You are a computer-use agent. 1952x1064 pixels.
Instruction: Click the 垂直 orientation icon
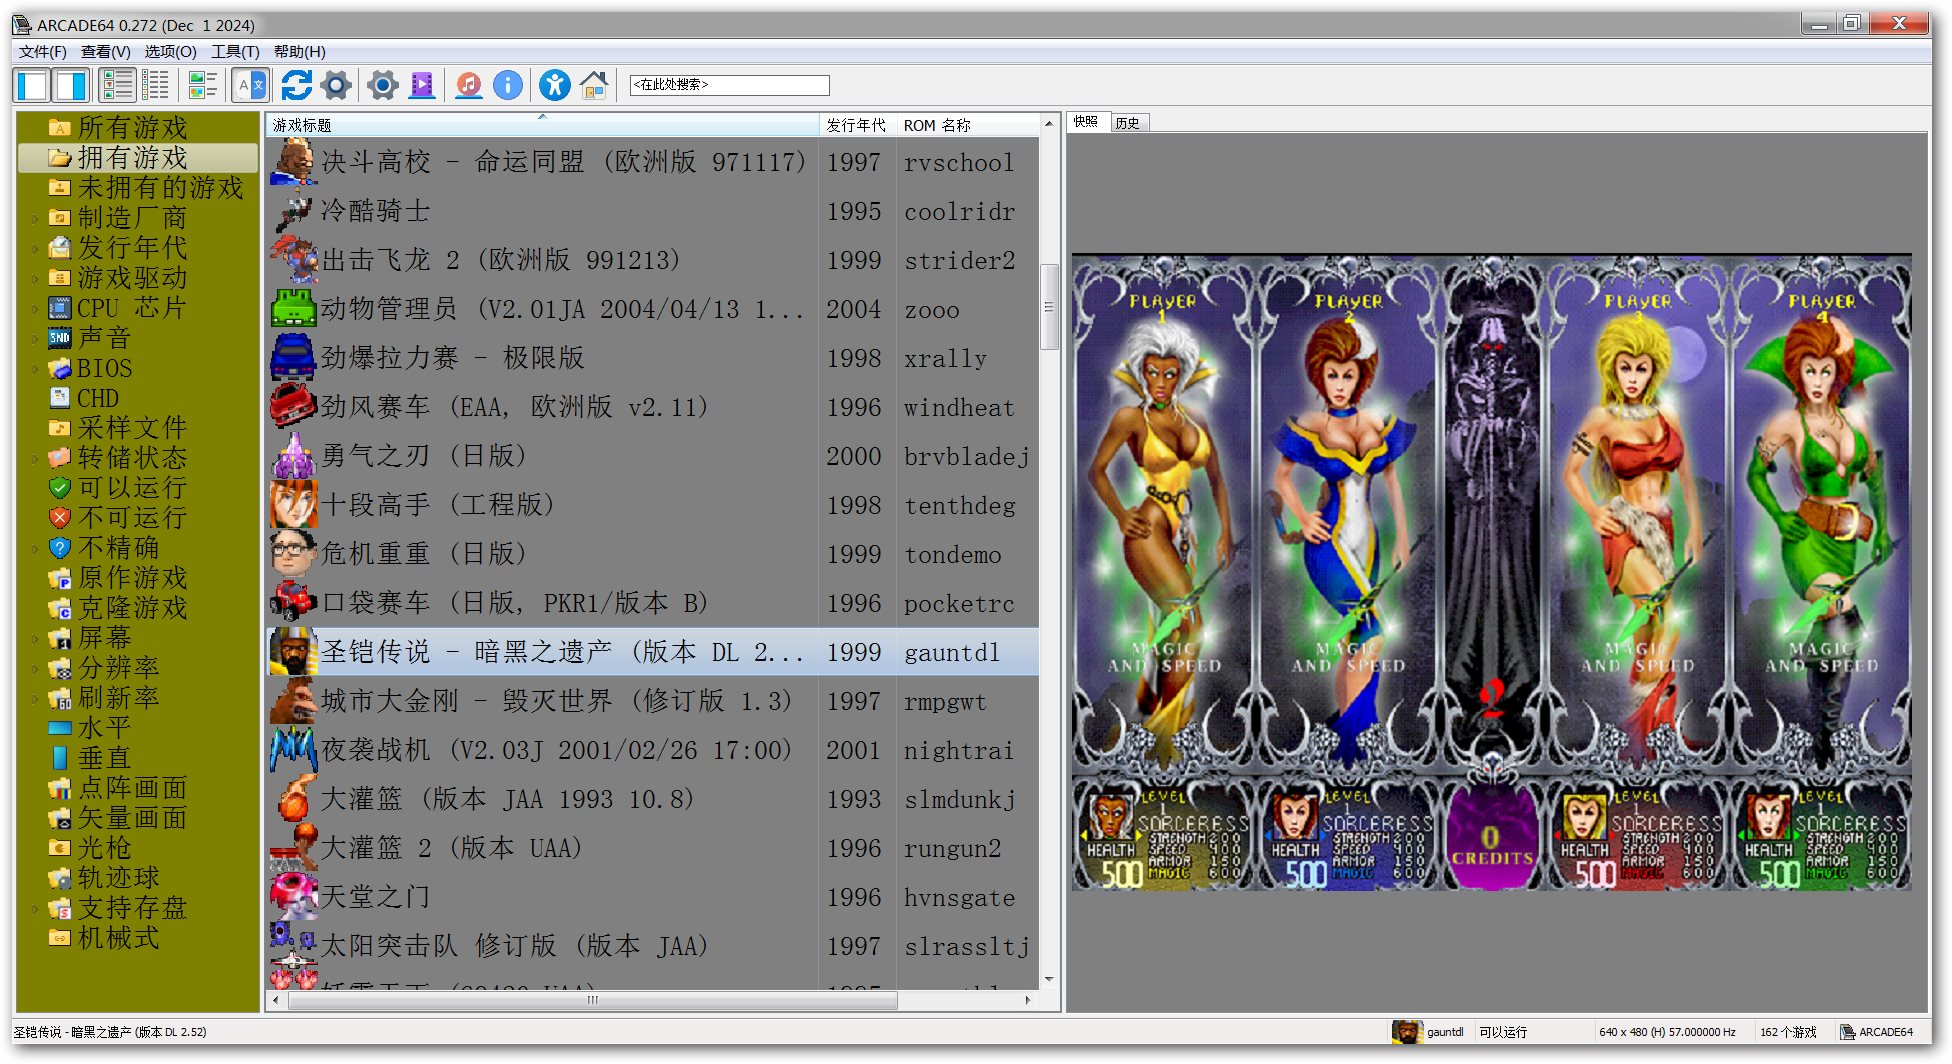coord(60,758)
